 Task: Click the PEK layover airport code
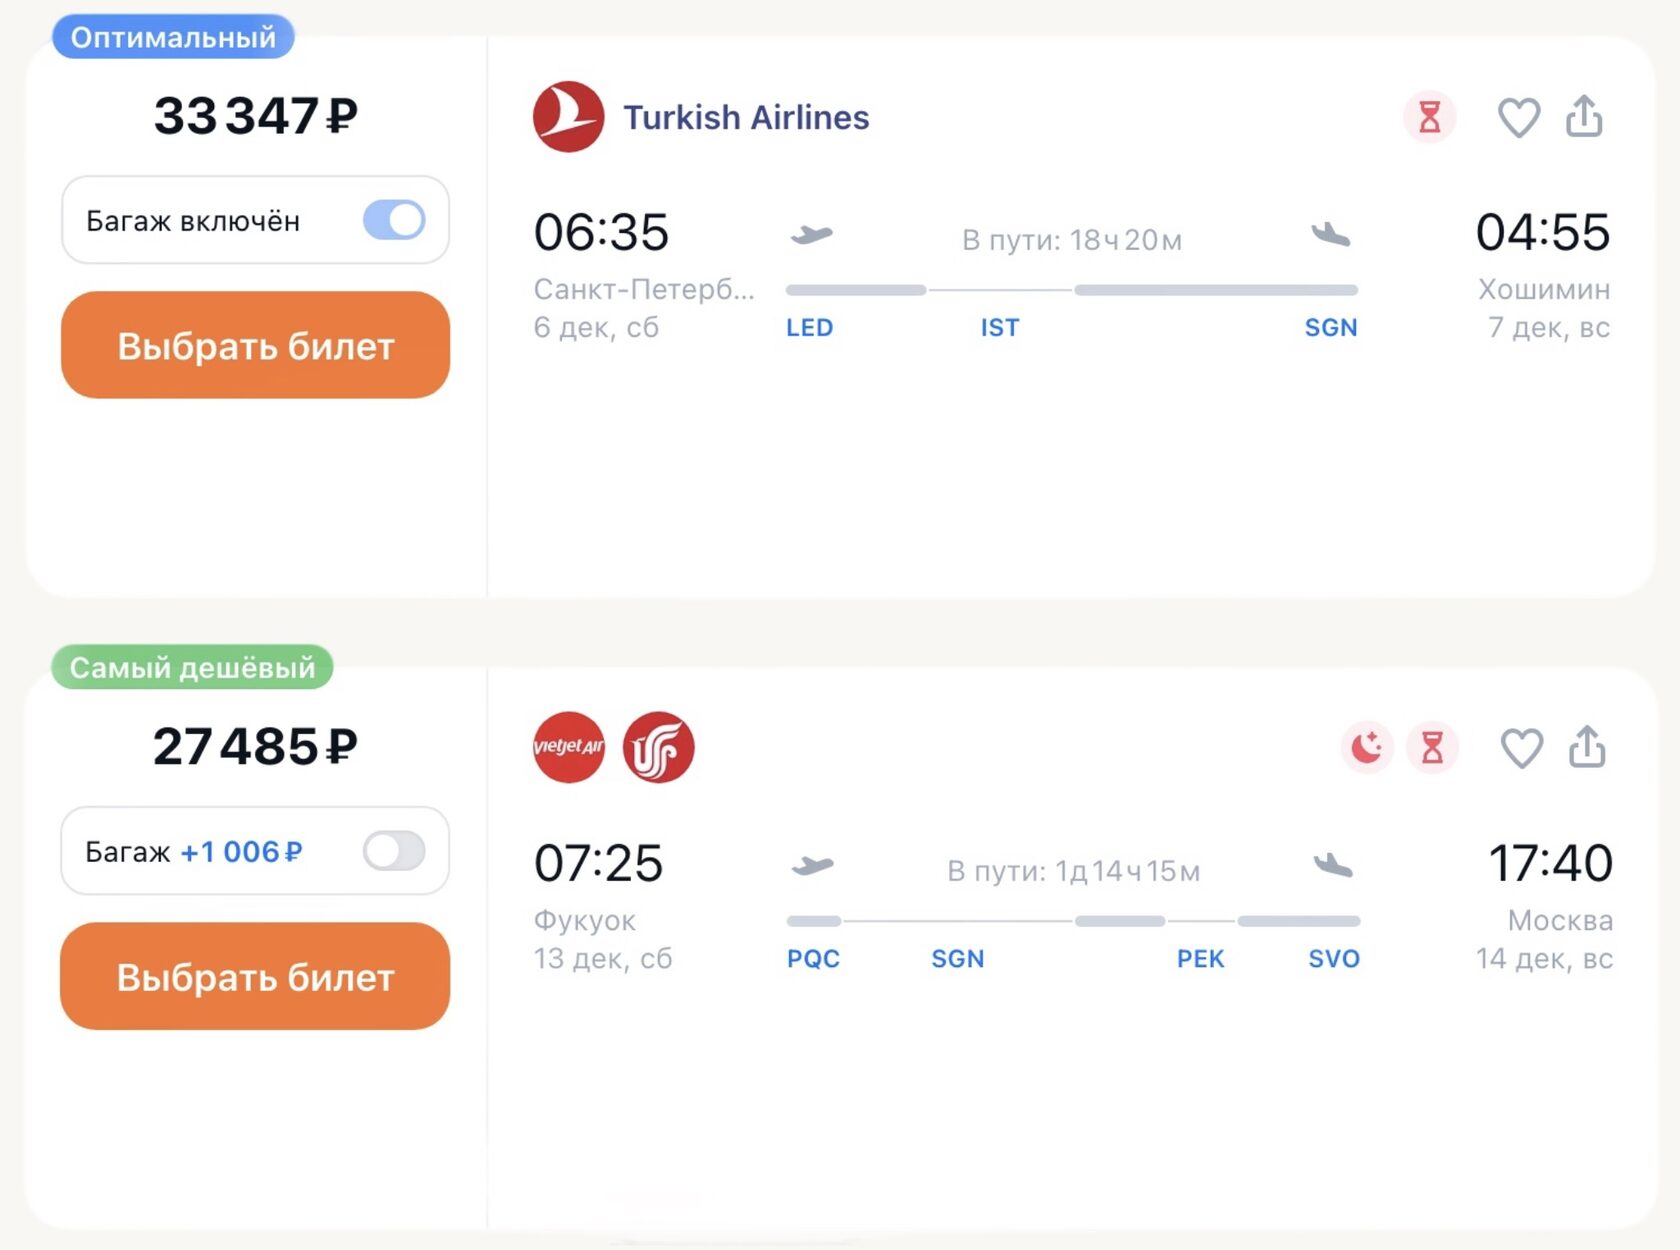1200,959
